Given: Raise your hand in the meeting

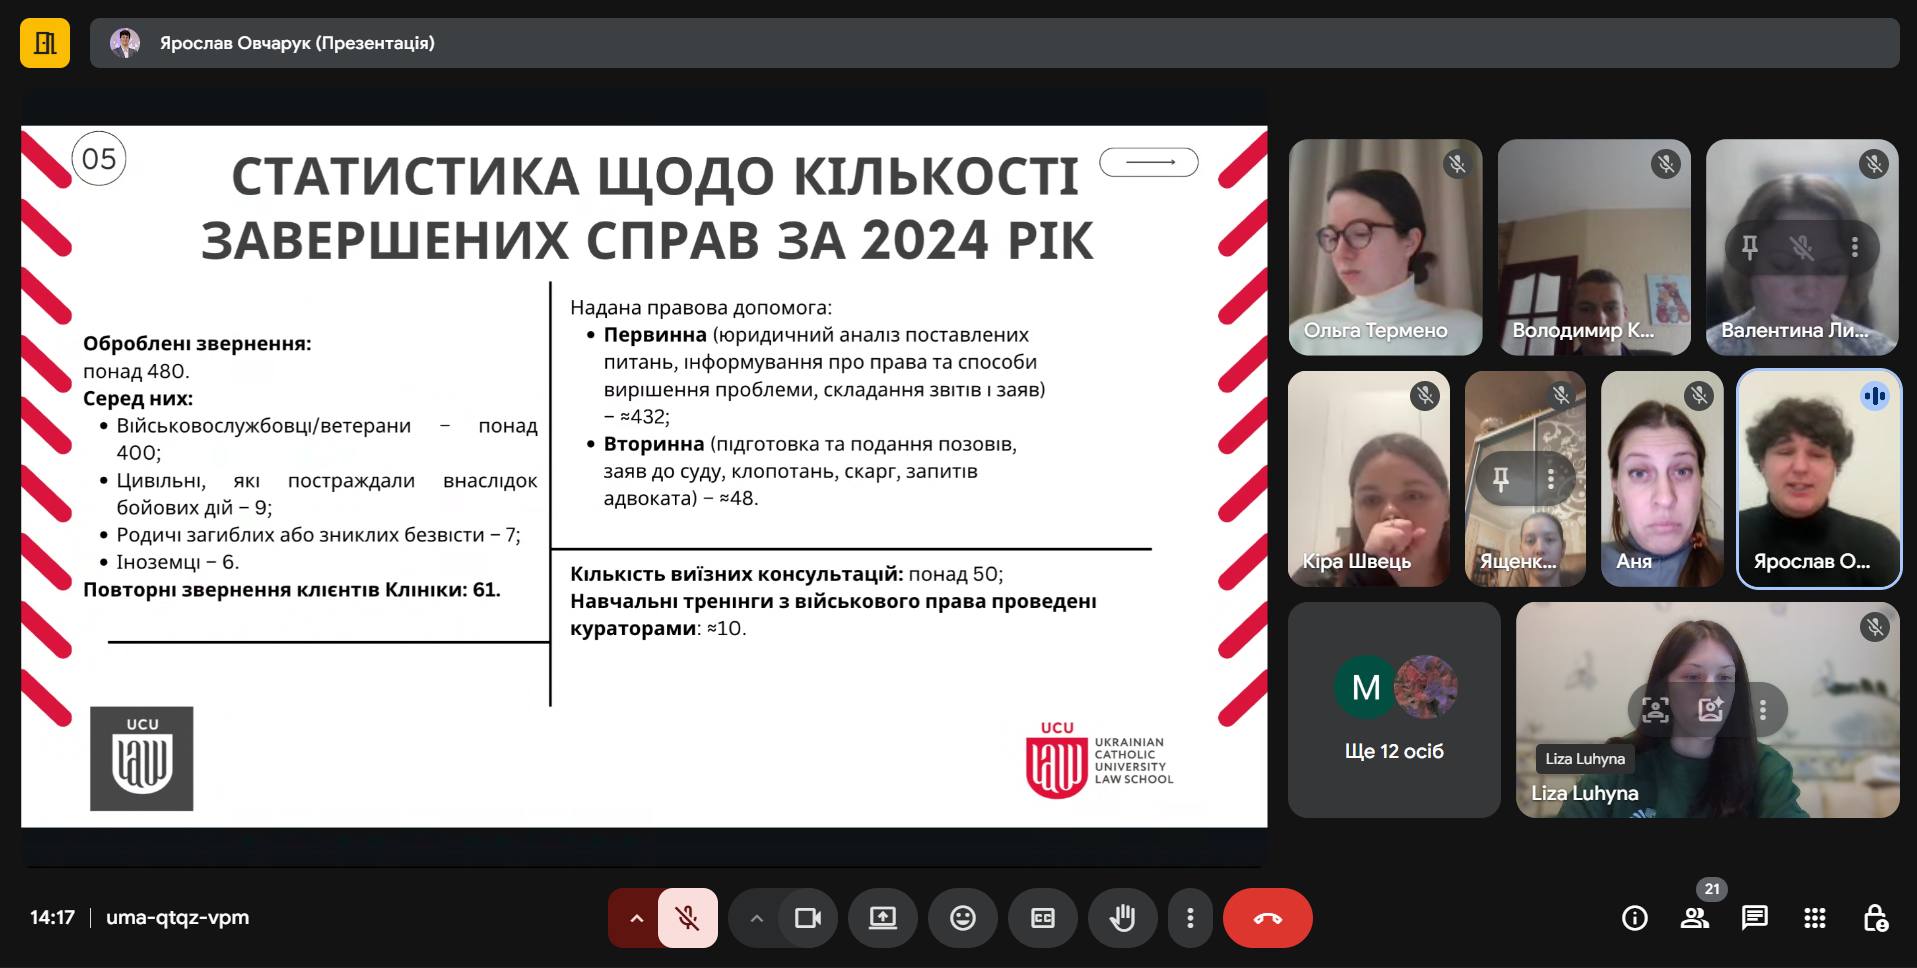Looking at the screenshot, I should tap(1122, 918).
